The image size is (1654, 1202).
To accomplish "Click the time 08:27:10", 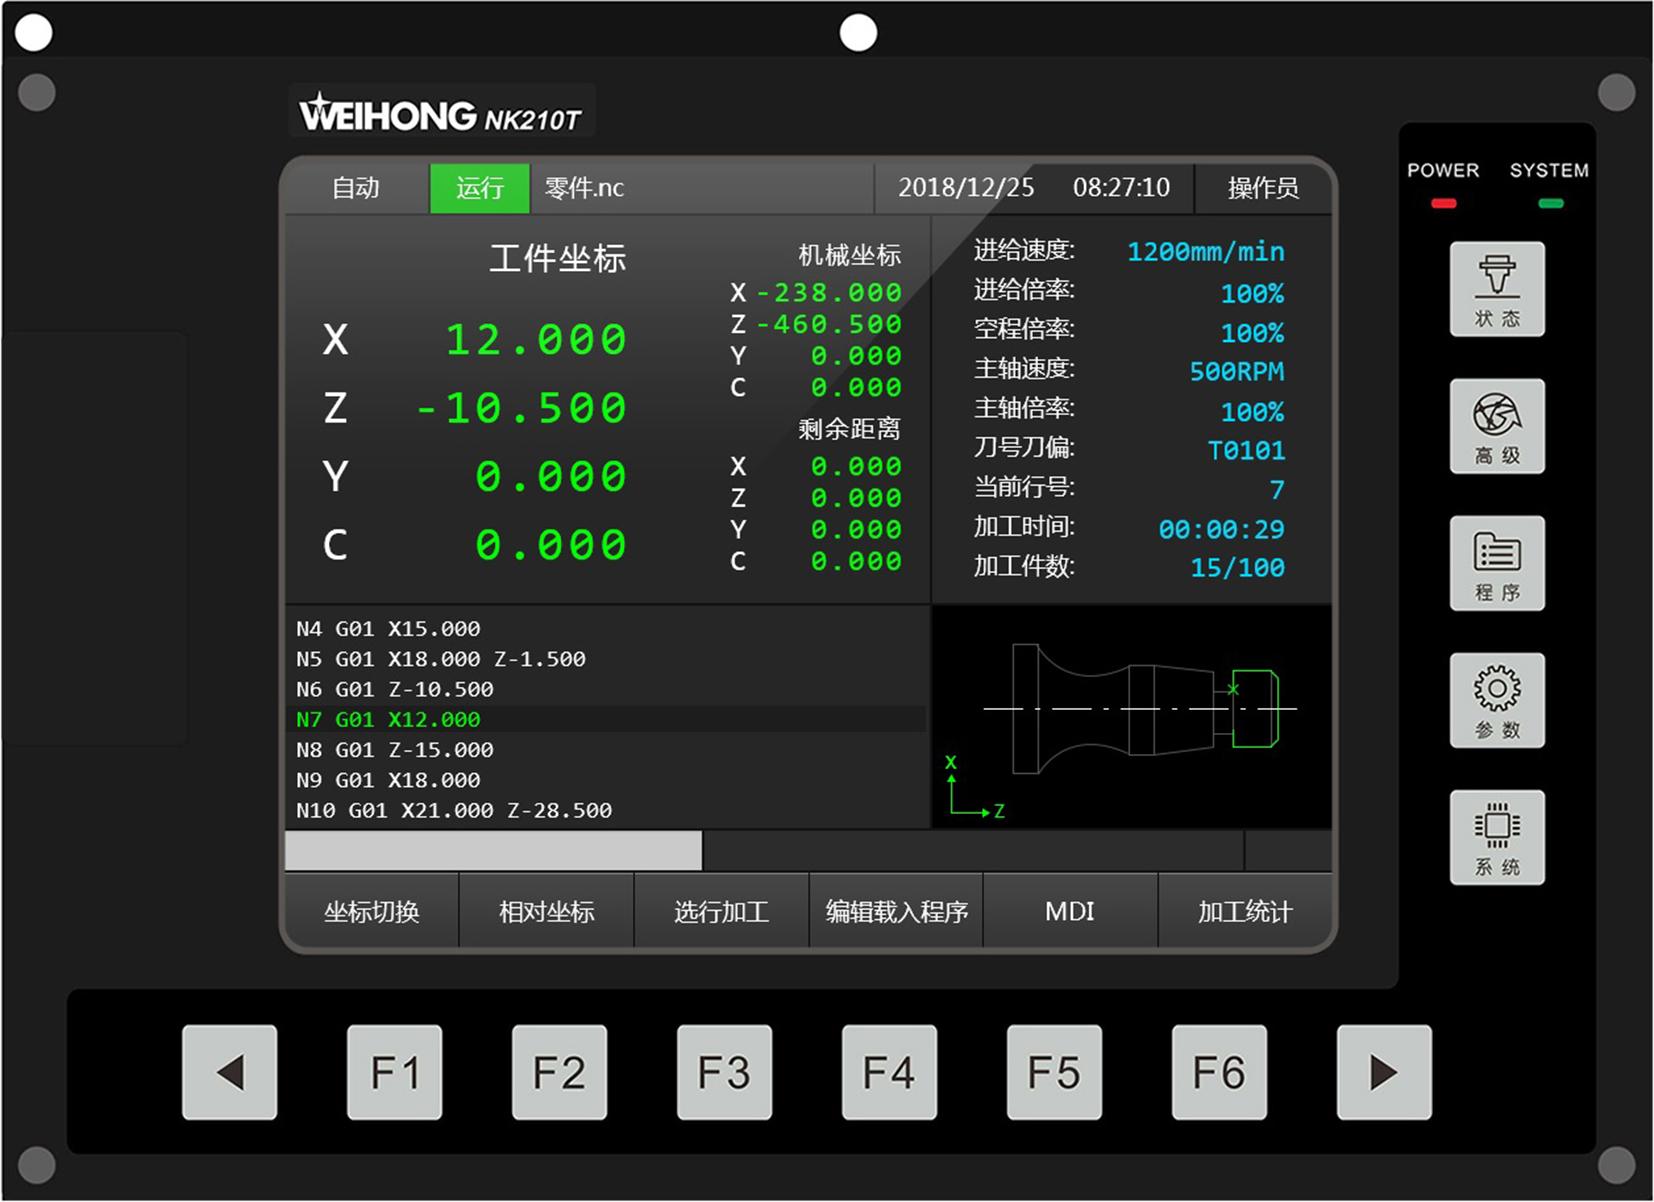I will 1121,188.
